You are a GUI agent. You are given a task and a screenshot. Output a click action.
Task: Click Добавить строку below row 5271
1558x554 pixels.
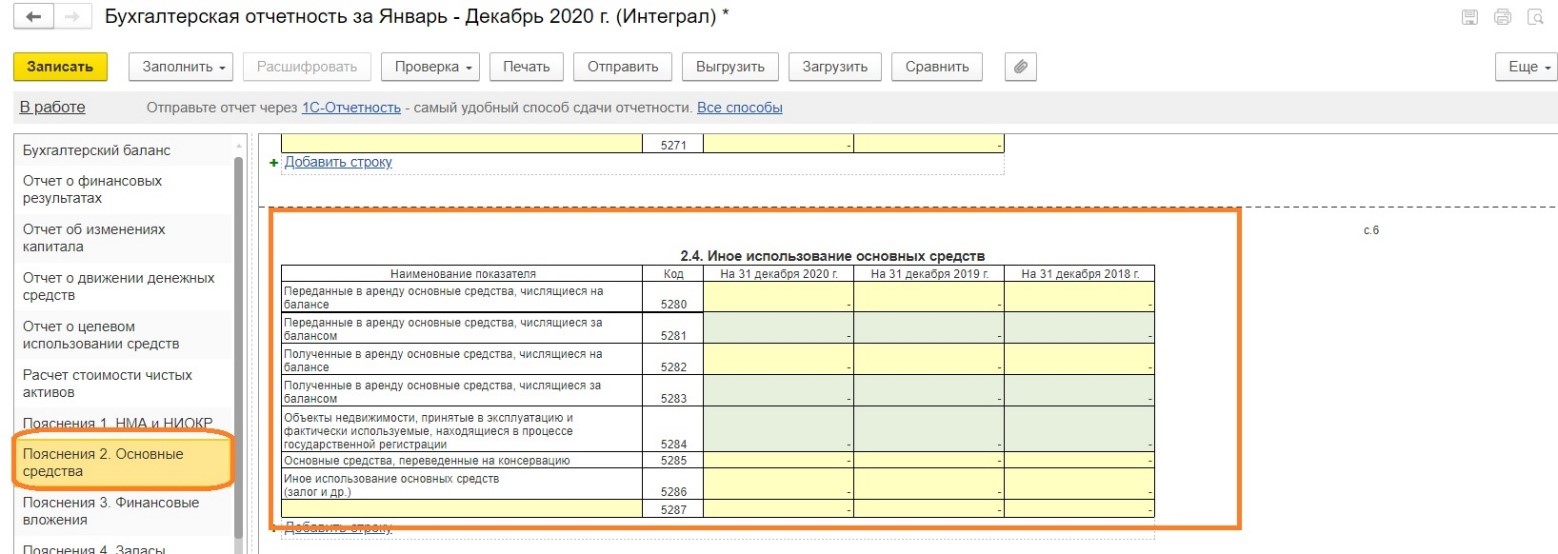pos(338,161)
